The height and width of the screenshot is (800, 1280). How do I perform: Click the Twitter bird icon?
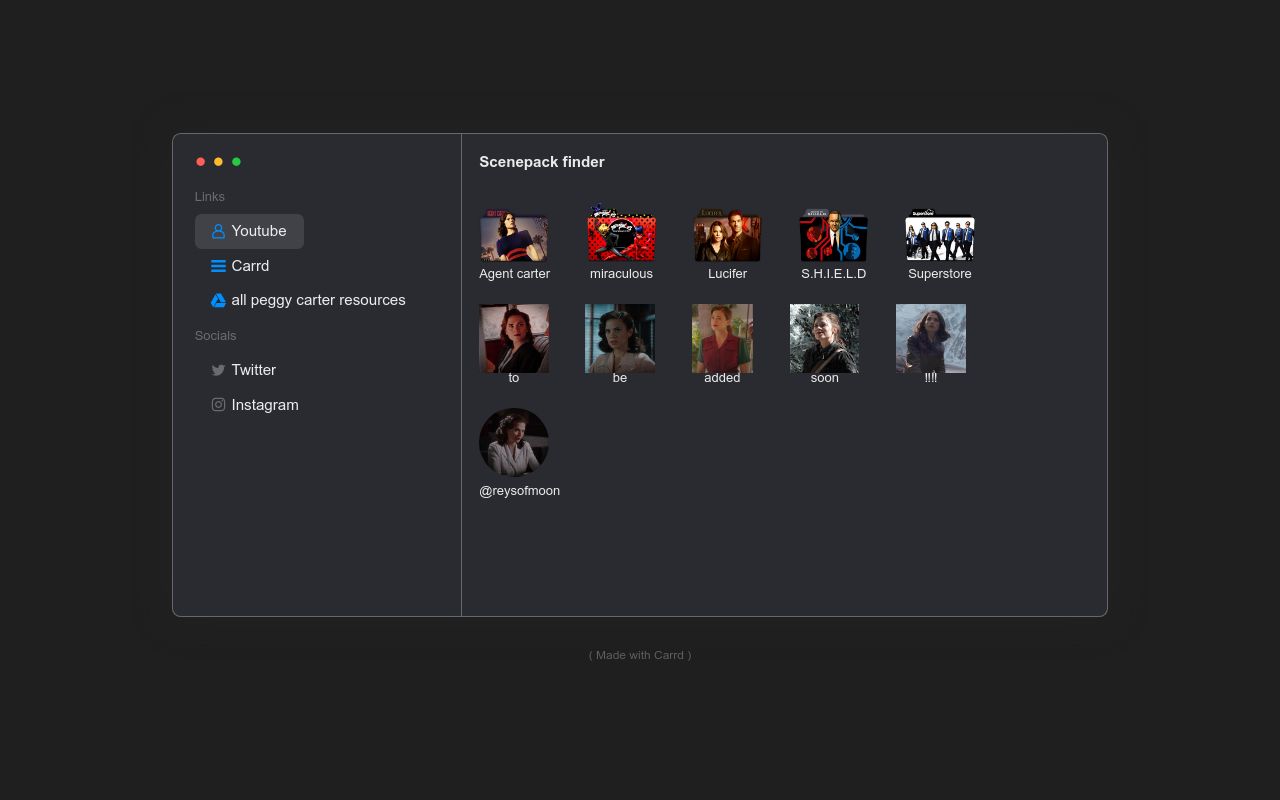pos(218,370)
